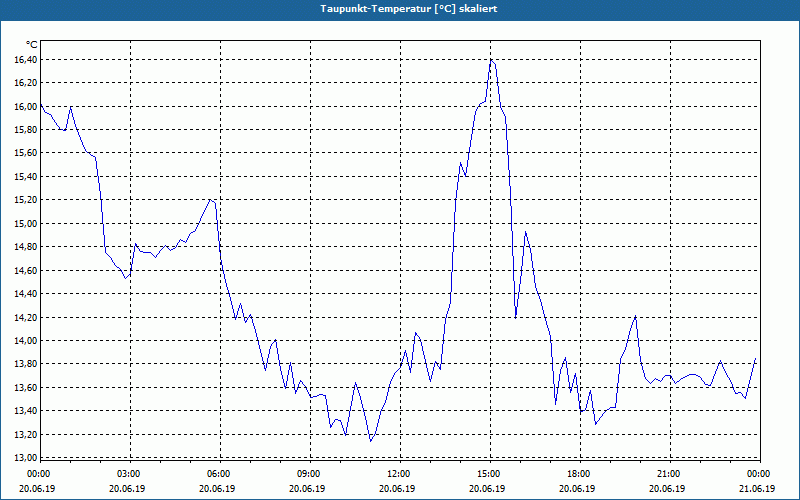Select the 12:00 time label
The height and width of the screenshot is (500, 800).
399,474
